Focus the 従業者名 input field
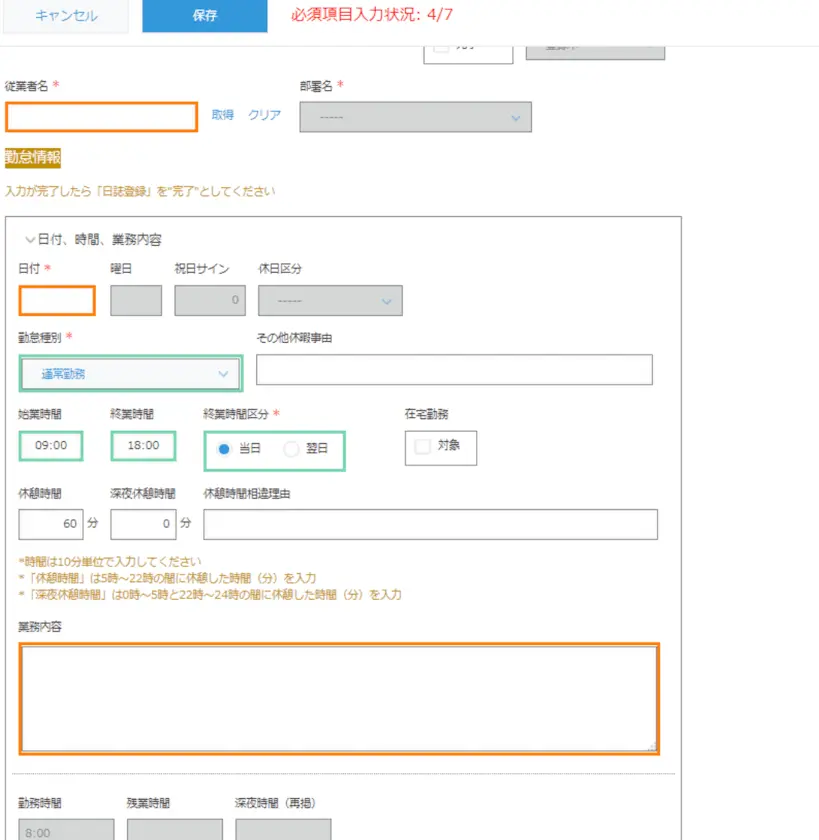 pyautogui.click(x=101, y=117)
